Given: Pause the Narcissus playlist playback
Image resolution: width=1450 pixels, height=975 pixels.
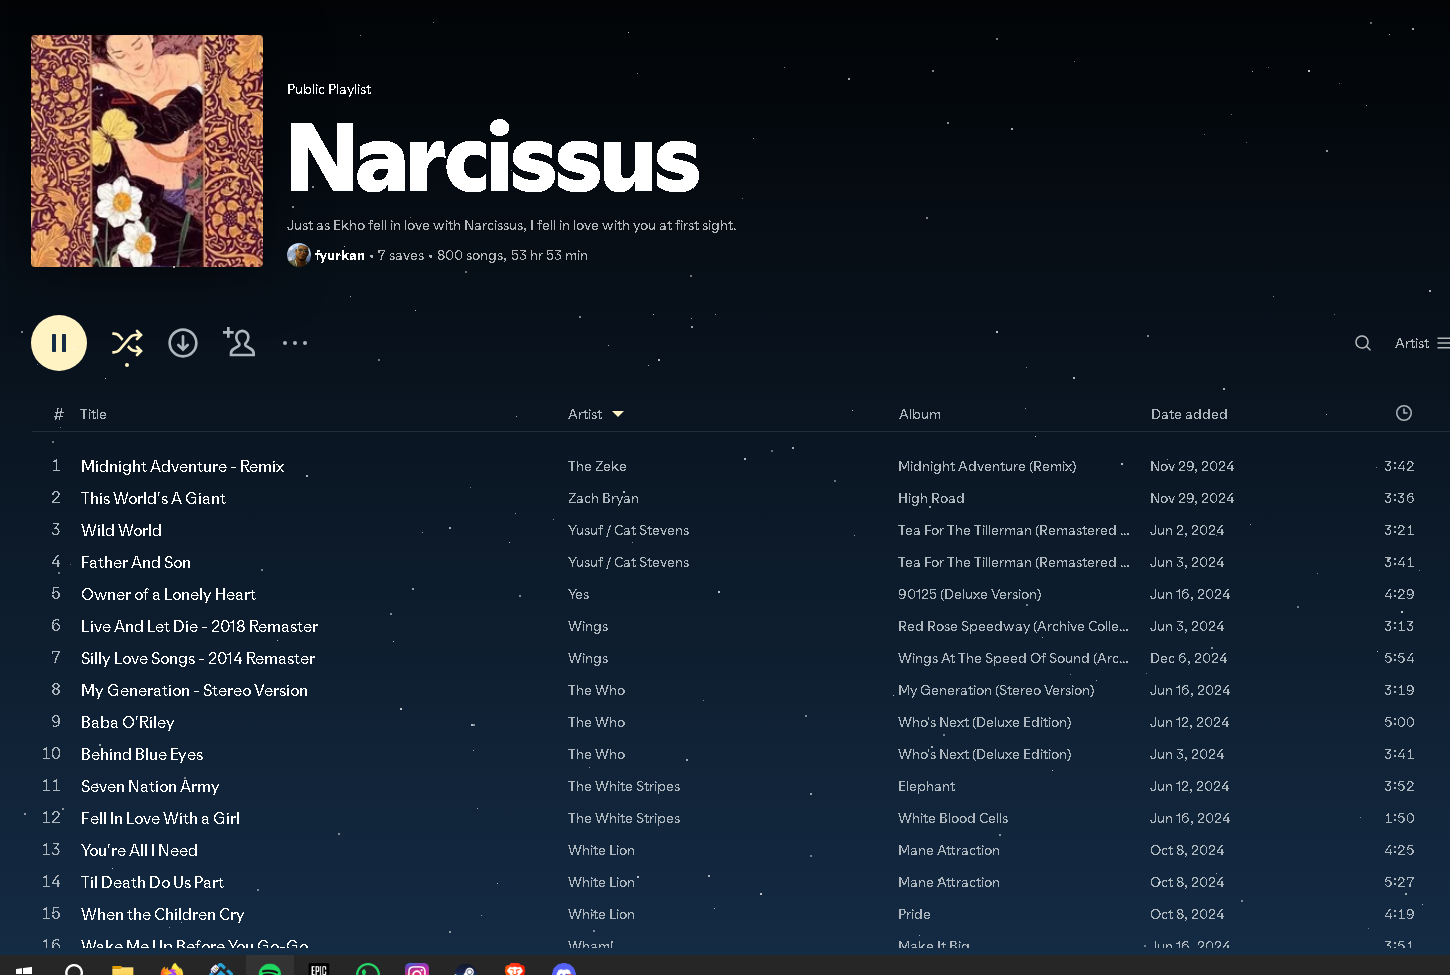Looking at the screenshot, I should (59, 343).
